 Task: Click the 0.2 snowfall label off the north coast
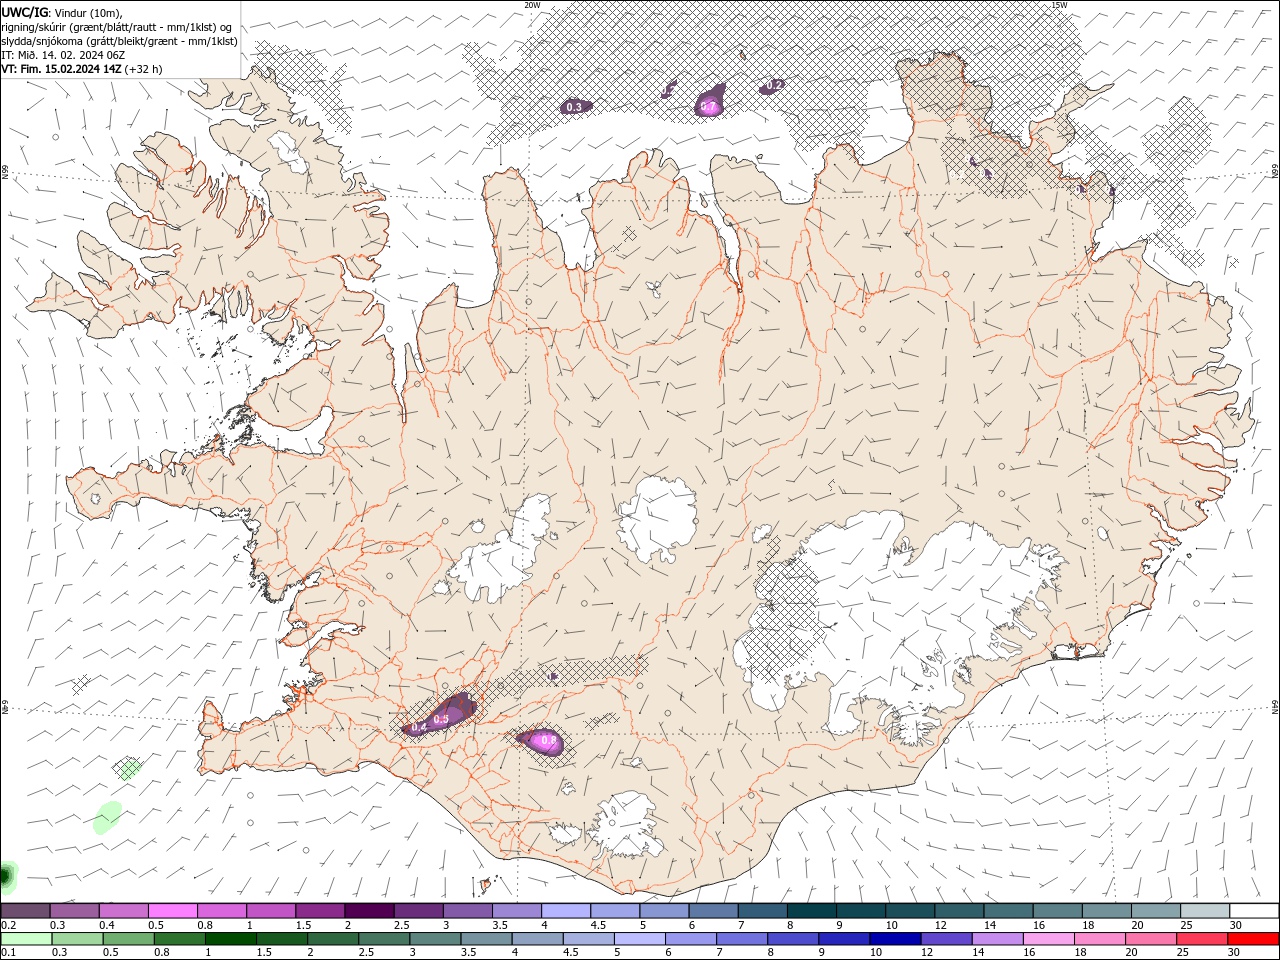[x=773, y=86]
